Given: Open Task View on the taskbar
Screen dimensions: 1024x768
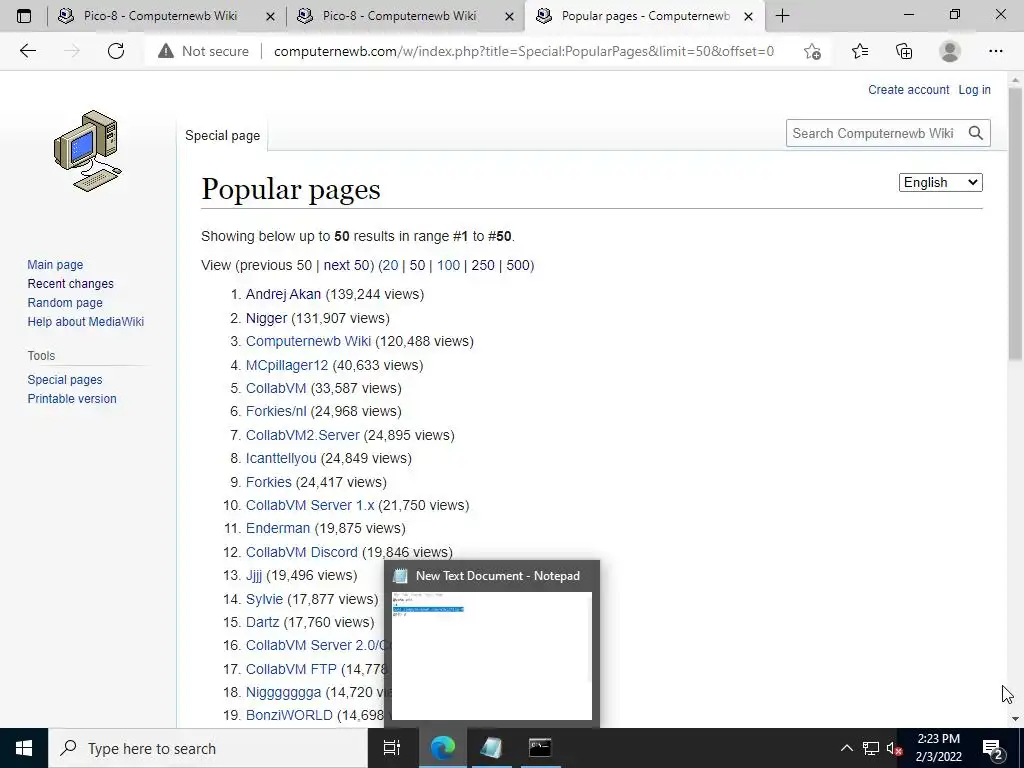Looking at the screenshot, I should pyautogui.click(x=392, y=748).
